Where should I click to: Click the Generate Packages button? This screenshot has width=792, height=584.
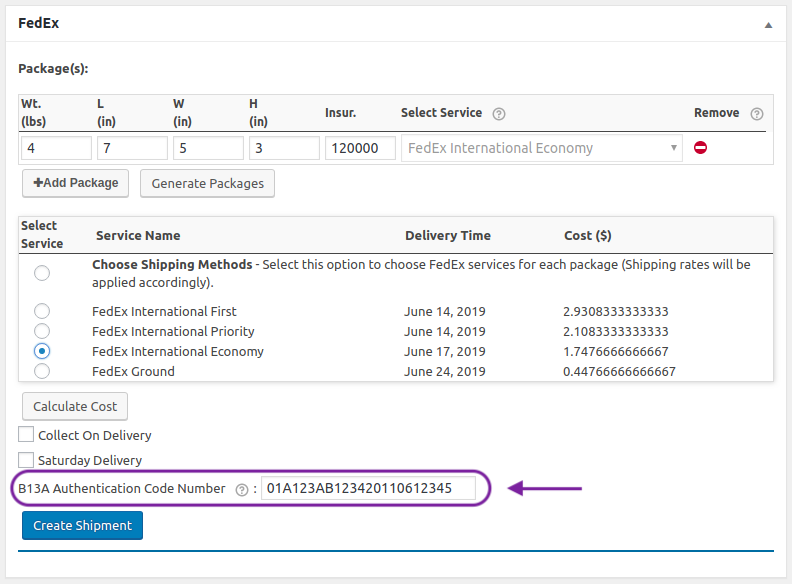click(207, 183)
